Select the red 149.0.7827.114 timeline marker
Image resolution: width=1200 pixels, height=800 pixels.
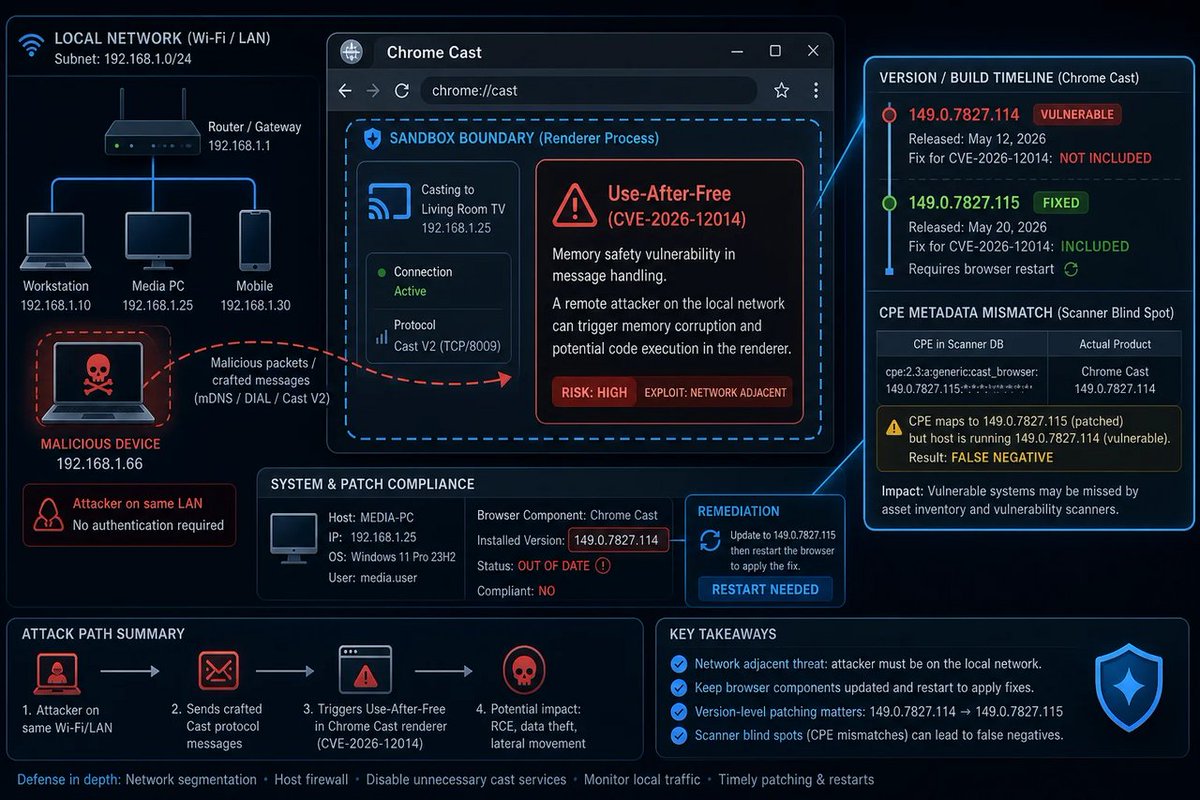[x=889, y=114]
